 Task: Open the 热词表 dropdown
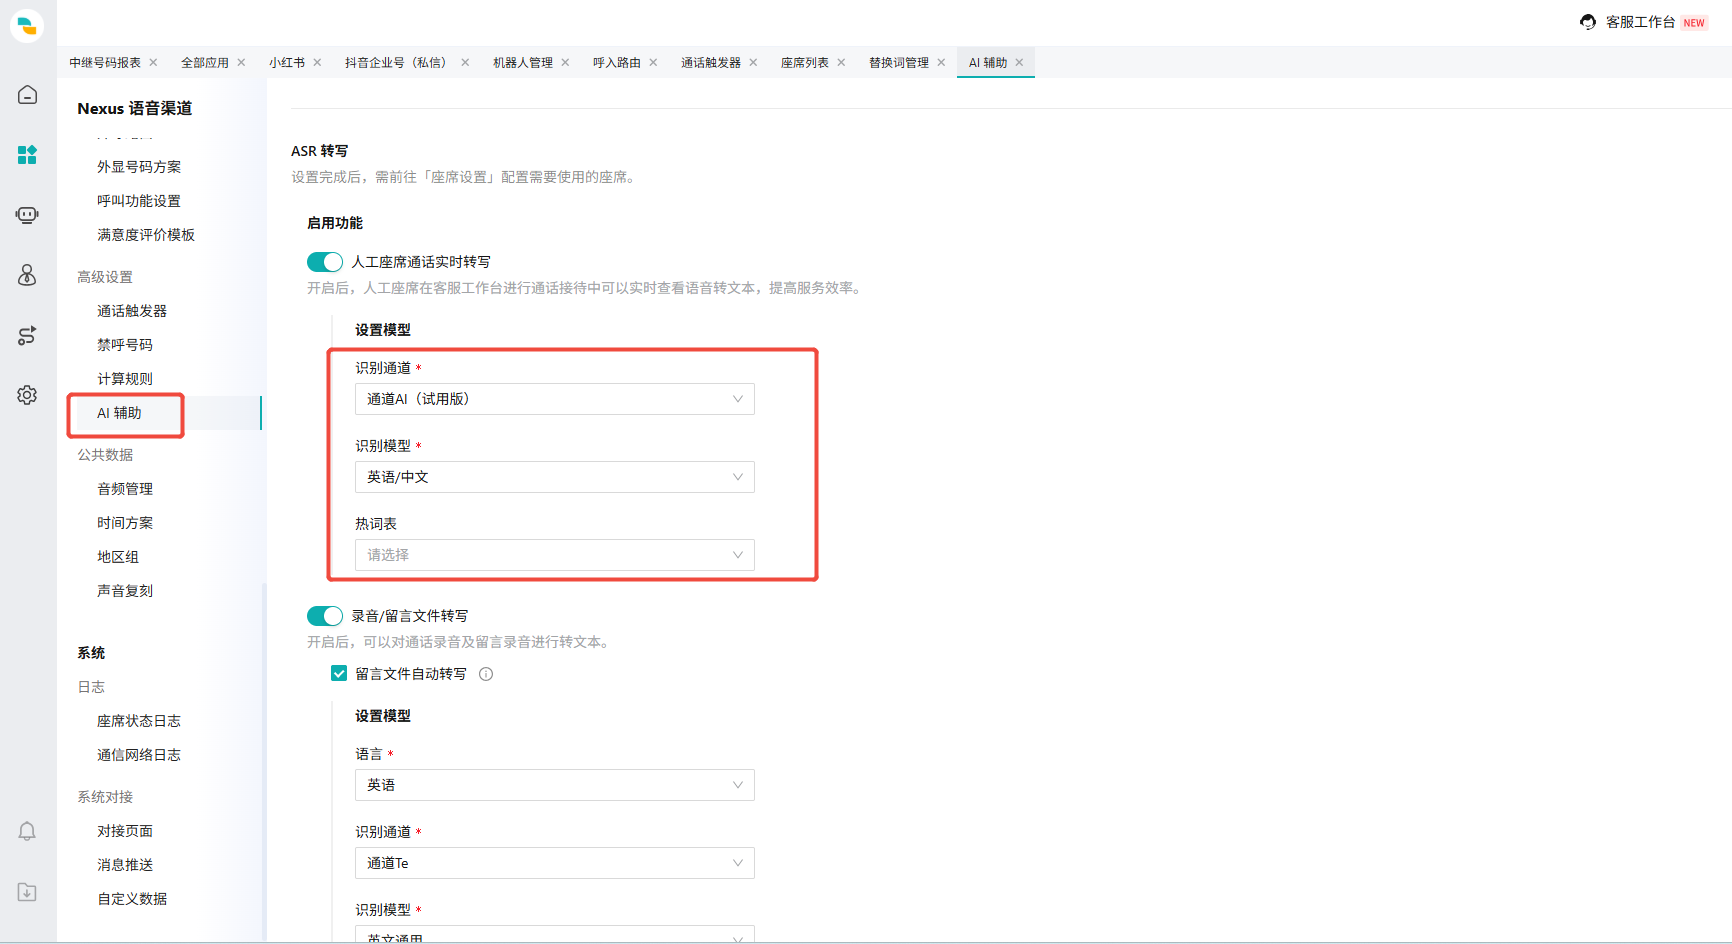click(x=555, y=555)
